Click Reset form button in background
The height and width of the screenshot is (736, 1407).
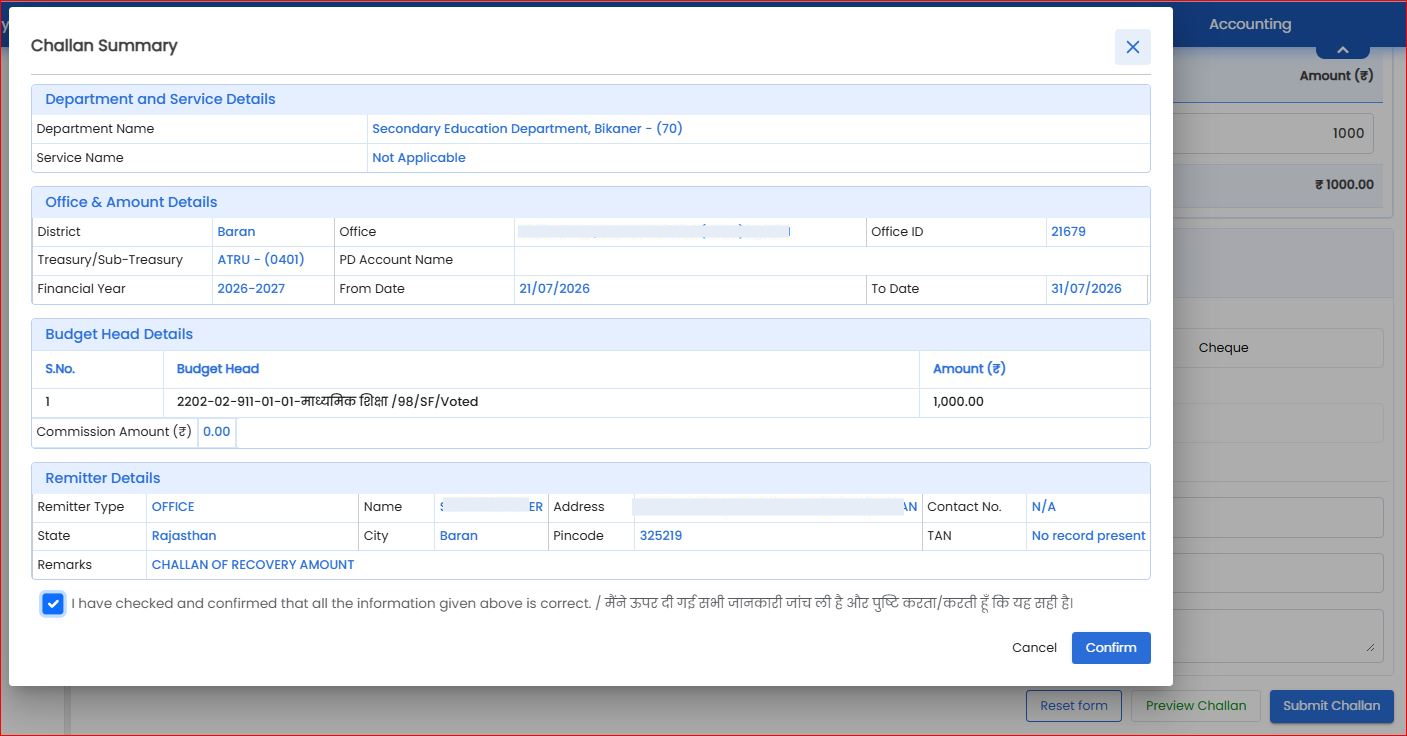point(1074,706)
